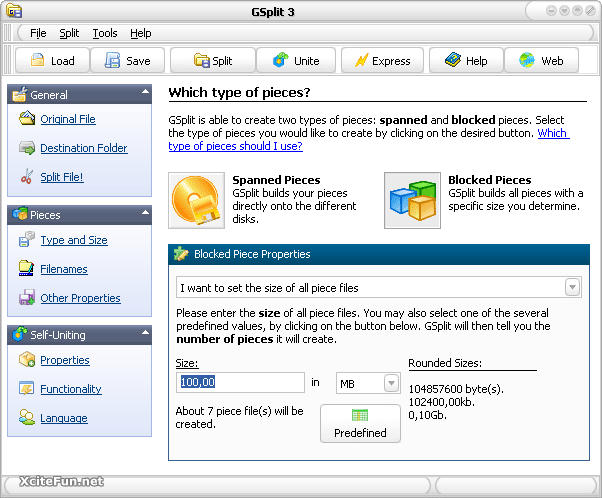This screenshot has height=498, width=602.
Task: Open the Self-Uniting Properties link
Action: [65, 360]
